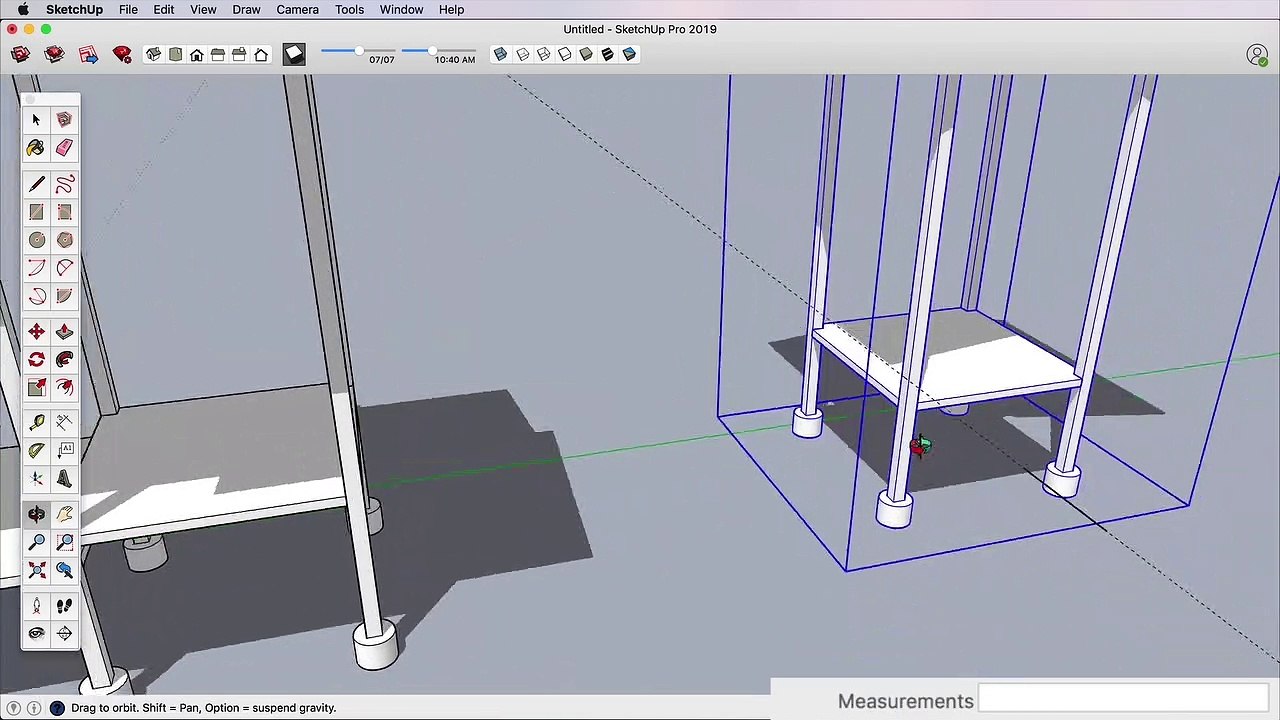Viewport: 1280px width, 720px height.
Task: Switch to Back view icon
Action: coord(239,55)
